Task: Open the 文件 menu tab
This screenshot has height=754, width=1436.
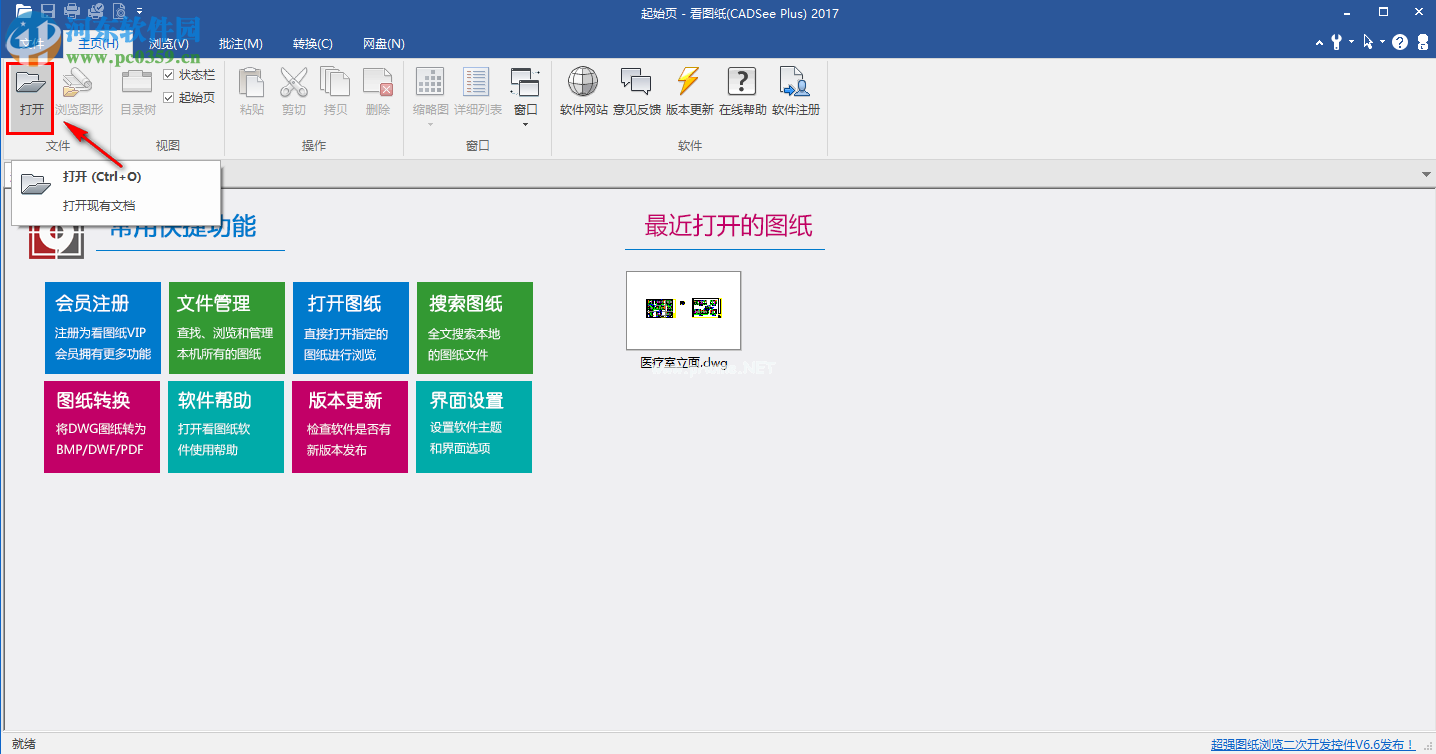Action: [33, 44]
